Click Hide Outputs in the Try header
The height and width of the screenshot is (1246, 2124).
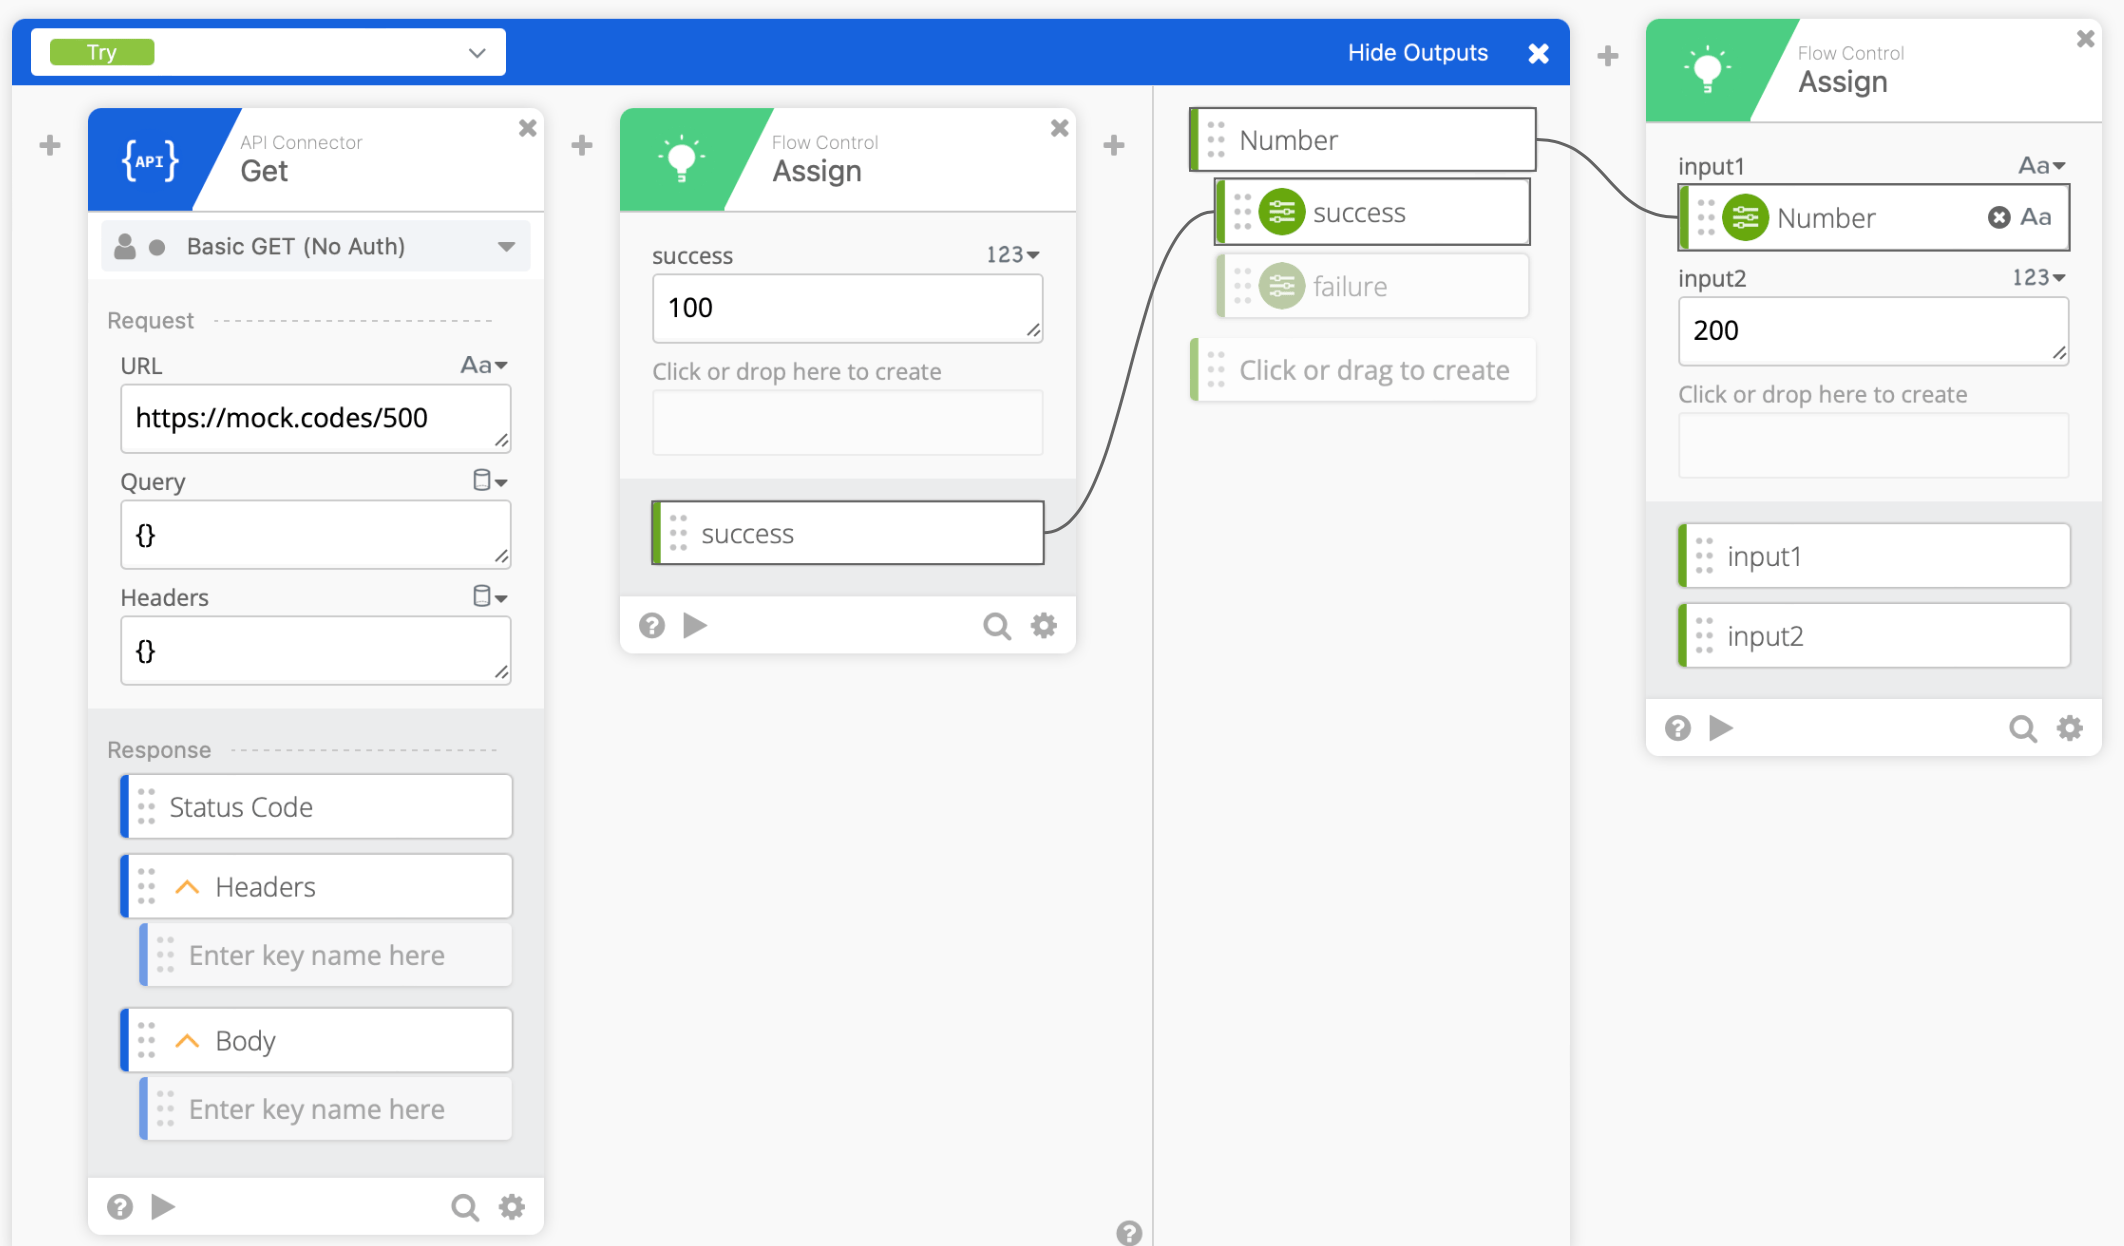[x=1417, y=53]
